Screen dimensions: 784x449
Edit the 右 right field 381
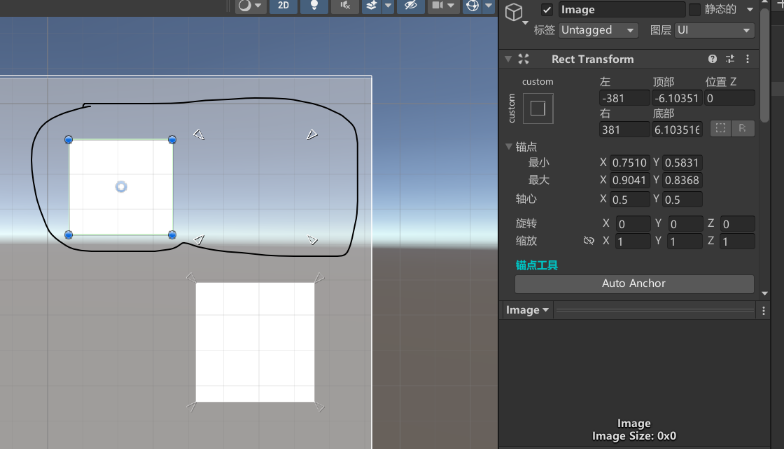click(x=624, y=130)
